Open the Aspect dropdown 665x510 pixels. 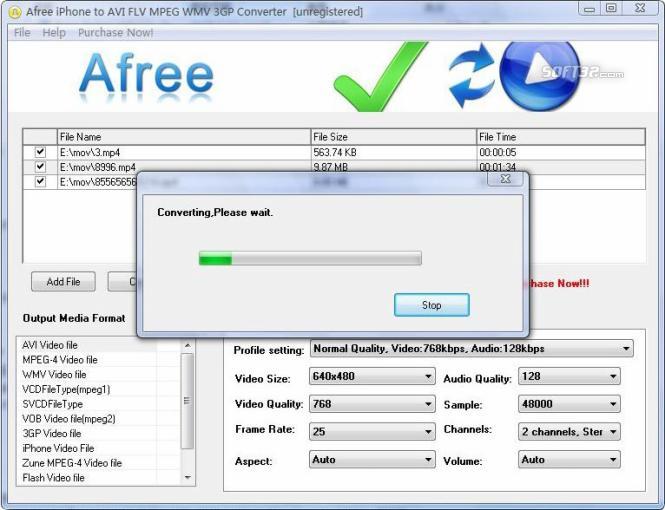(x=372, y=460)
